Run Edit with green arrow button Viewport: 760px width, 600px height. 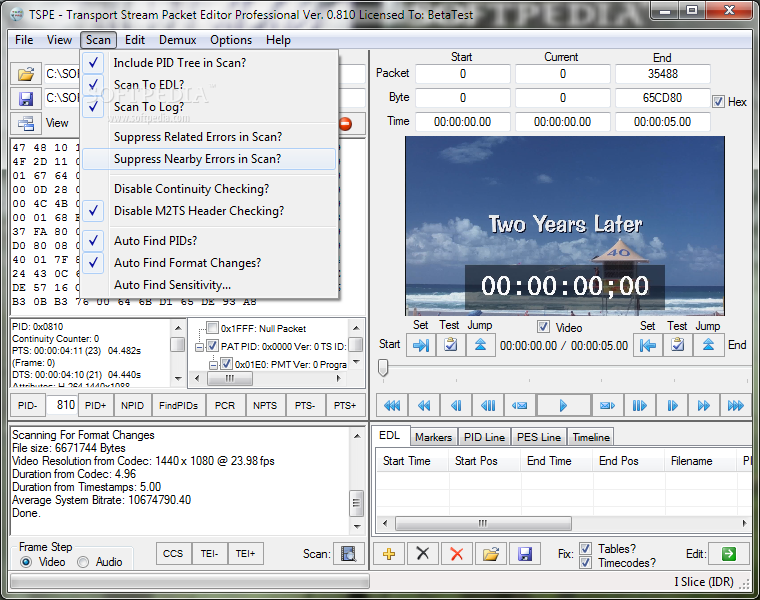(x=729, y=553)
